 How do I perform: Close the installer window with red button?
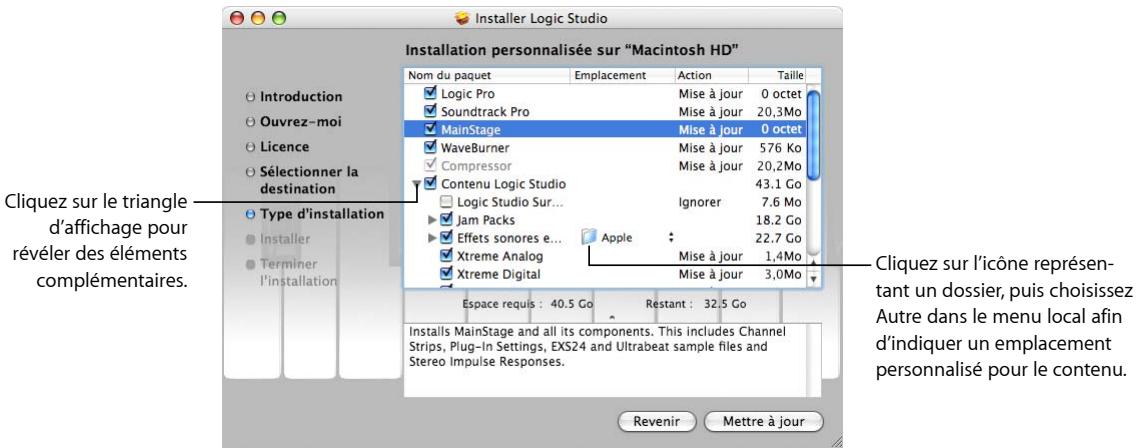pos(237,20)
